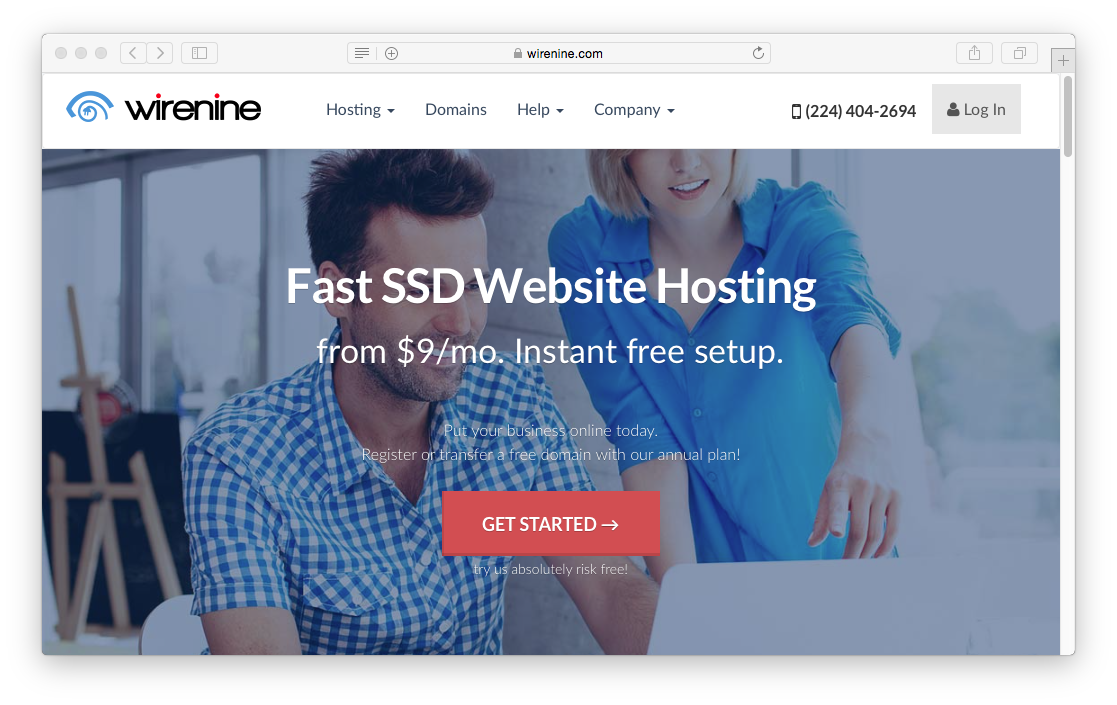Screen dimensions: 1117x705
Task: Click the GET STARTED button
Action: 550,524
